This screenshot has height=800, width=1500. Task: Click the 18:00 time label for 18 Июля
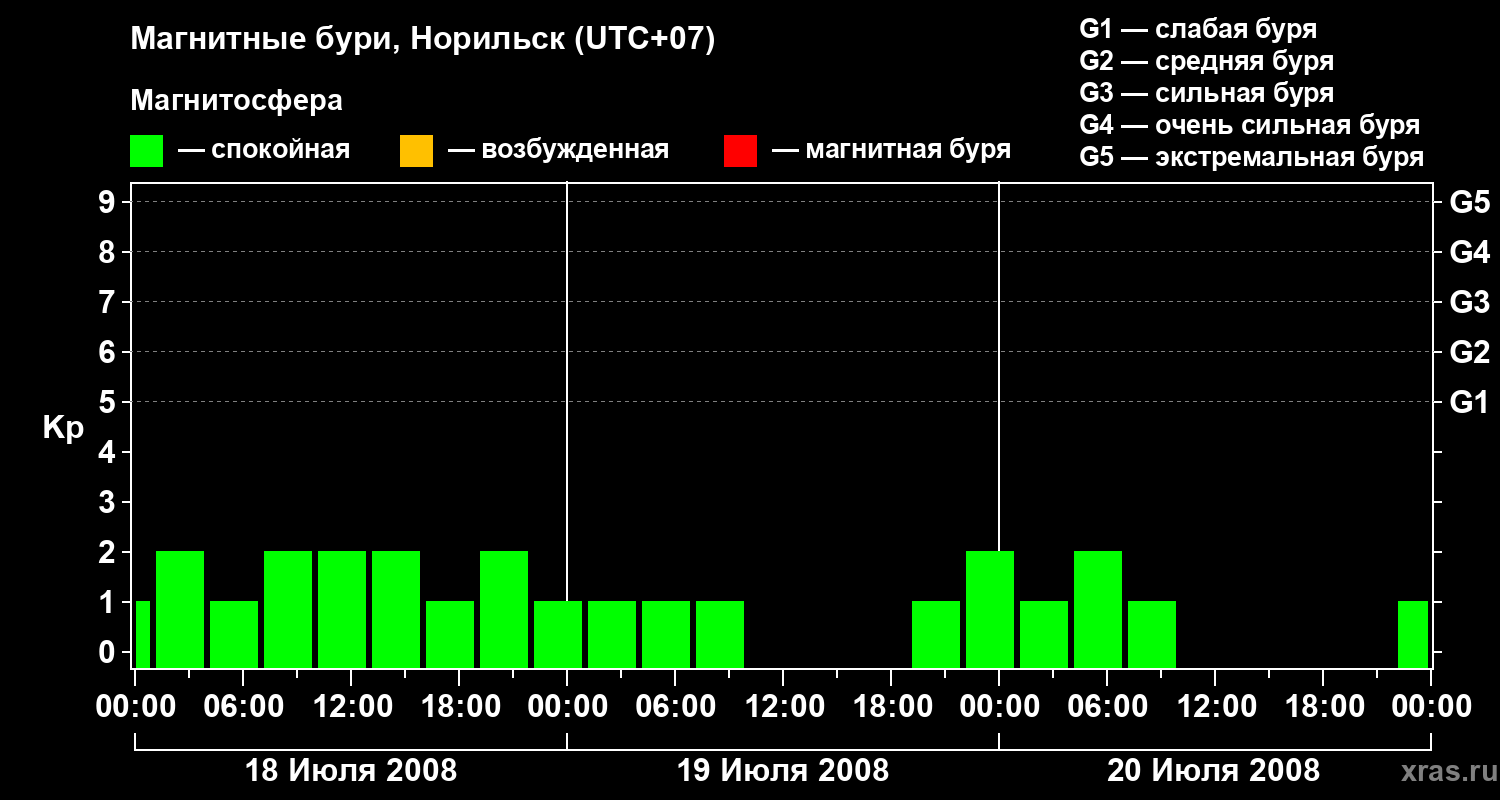[x=459, y=706]
